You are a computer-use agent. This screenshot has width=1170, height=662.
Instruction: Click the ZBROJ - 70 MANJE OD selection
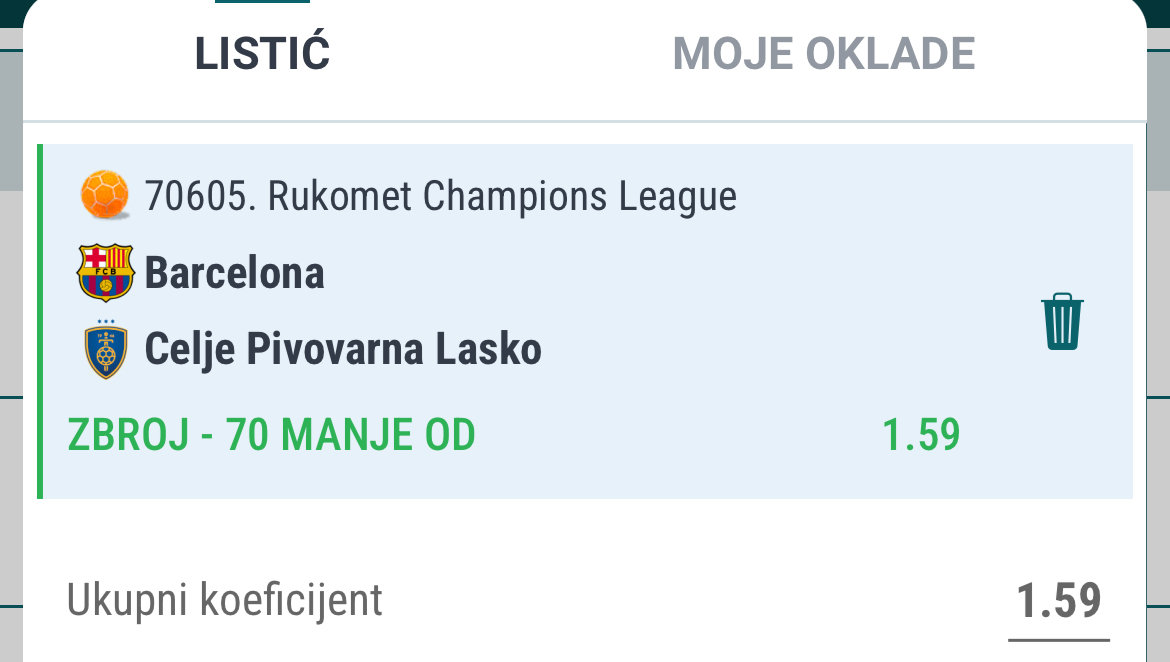271,435
